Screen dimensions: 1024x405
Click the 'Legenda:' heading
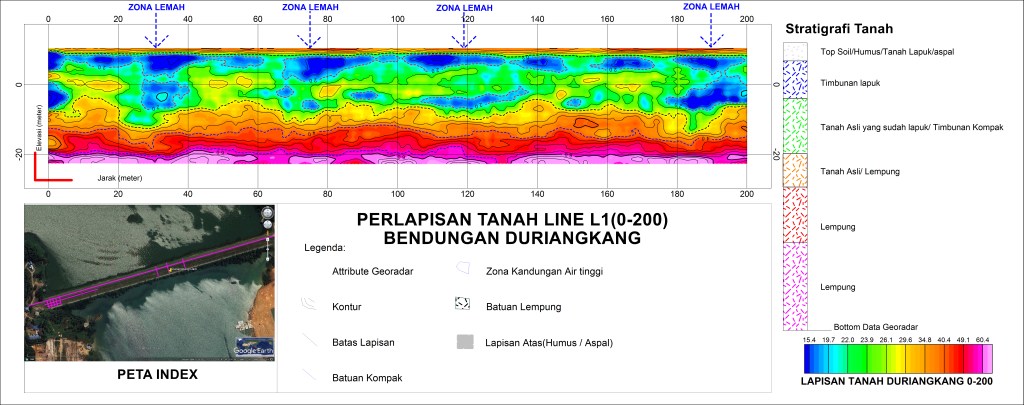tap(327, 248)
